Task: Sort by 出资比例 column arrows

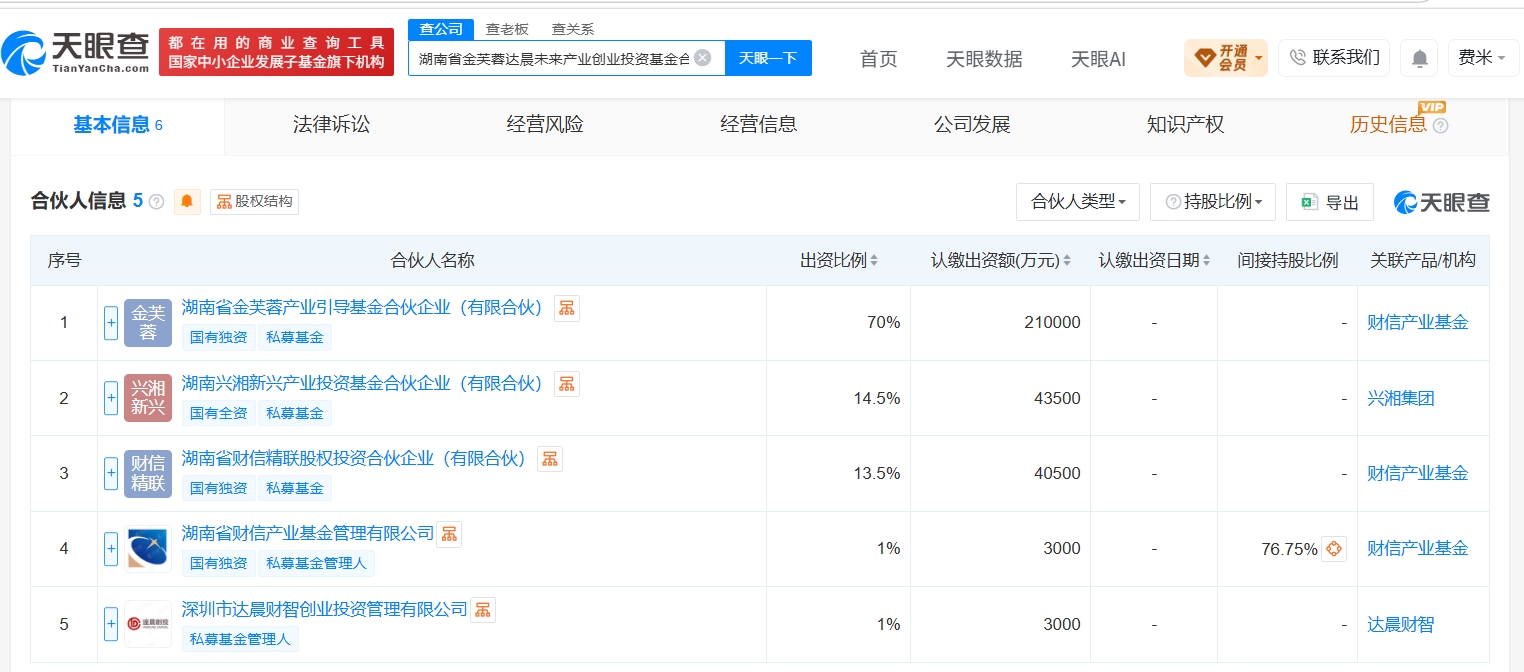Action: [874, 261]
